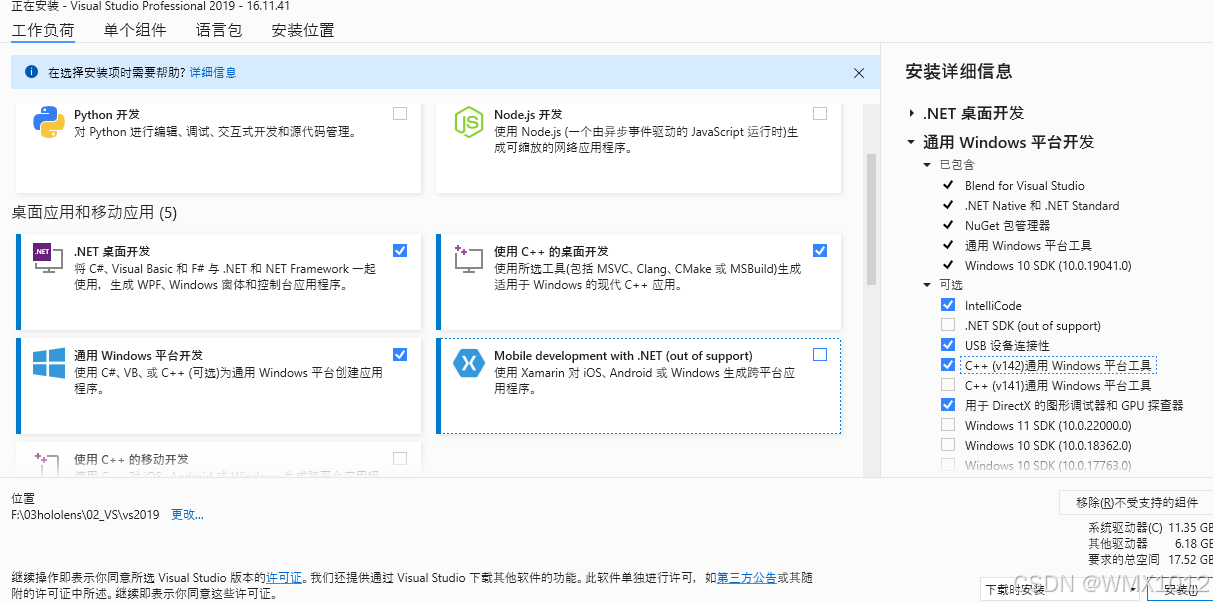Click the C++ desktop development monitor icon
1213x603 pixels.
[x=469, y=261]
